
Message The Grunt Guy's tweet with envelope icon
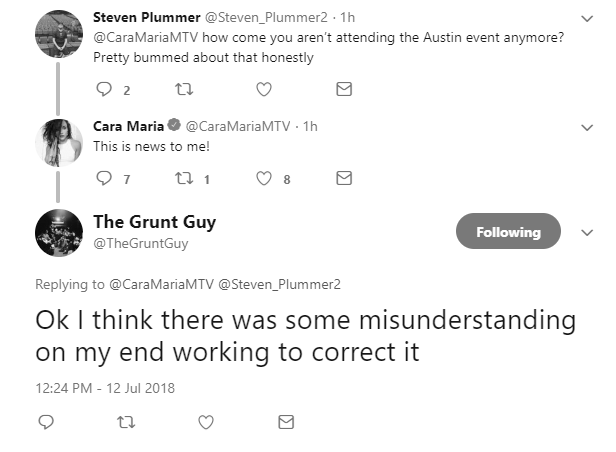point(286,422)
